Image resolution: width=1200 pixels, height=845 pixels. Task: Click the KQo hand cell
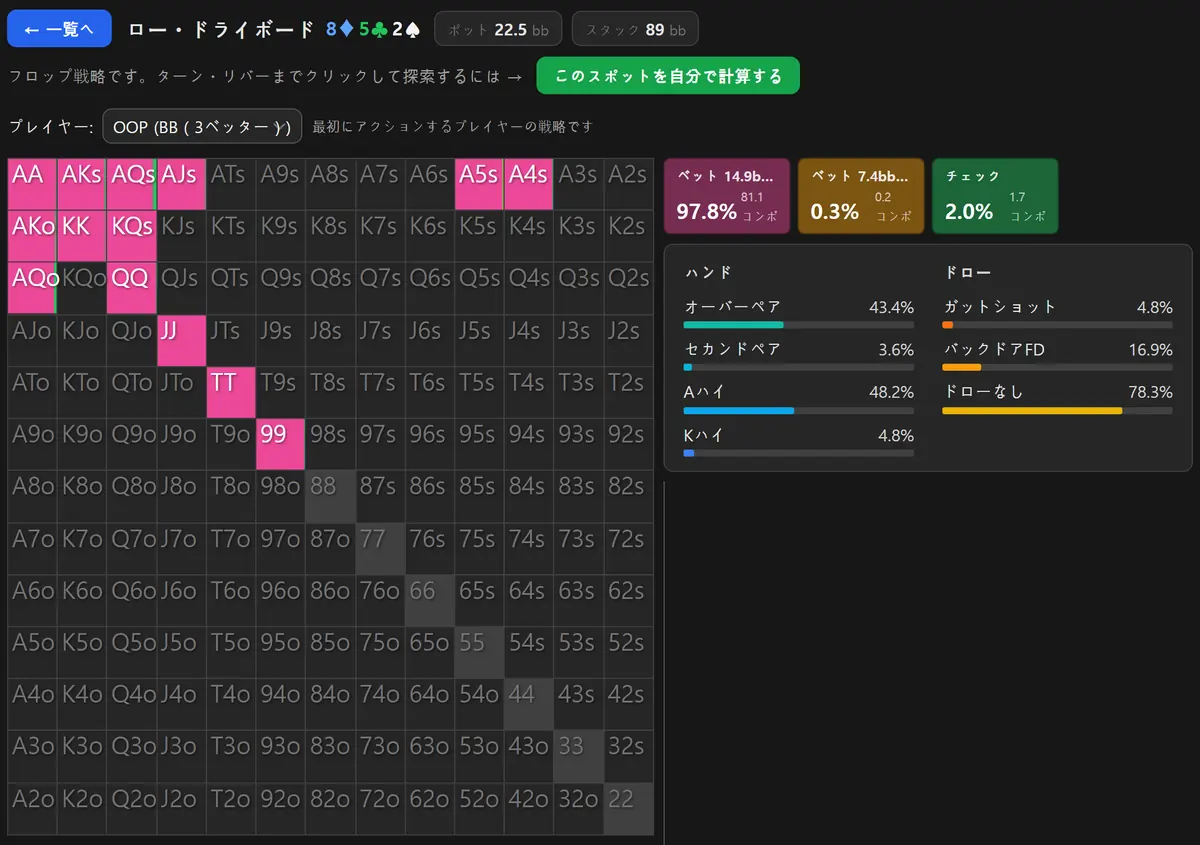(x=82, y=288)
